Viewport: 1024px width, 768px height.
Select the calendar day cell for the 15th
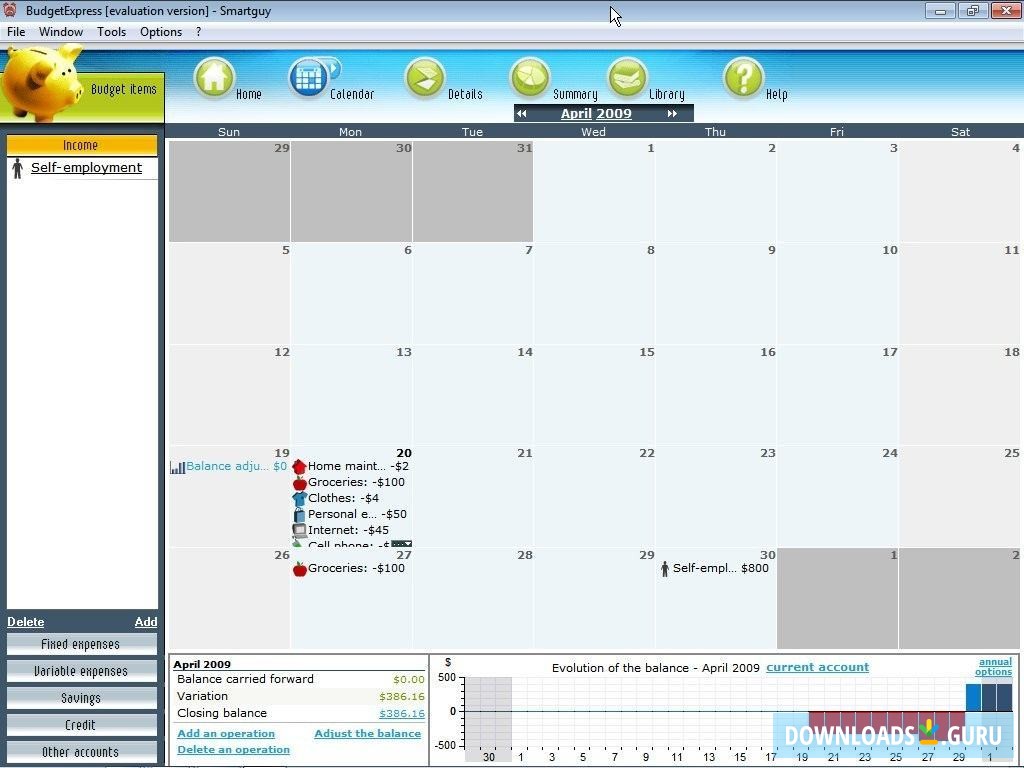tap(594, 394)
